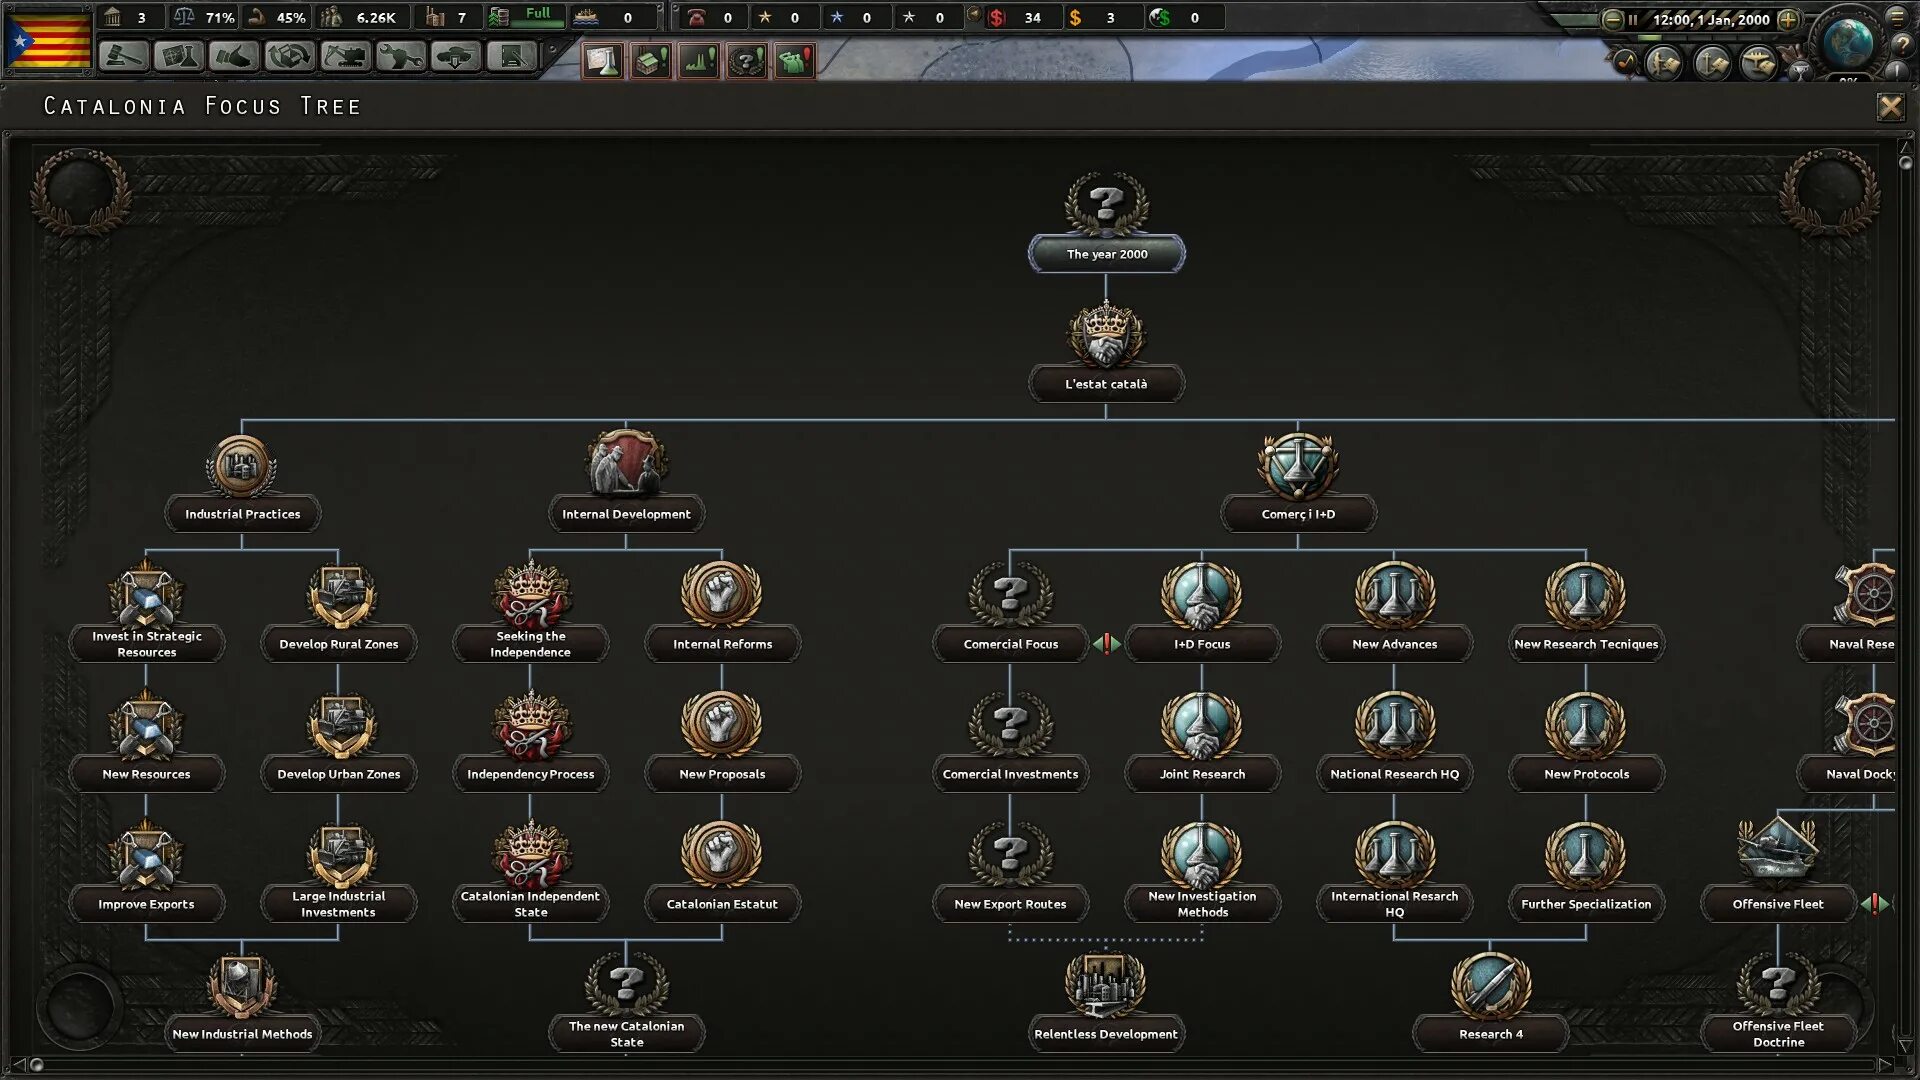Choose the Joint Research focus
1920x1080 pixels.
(x=1202, y=743)
